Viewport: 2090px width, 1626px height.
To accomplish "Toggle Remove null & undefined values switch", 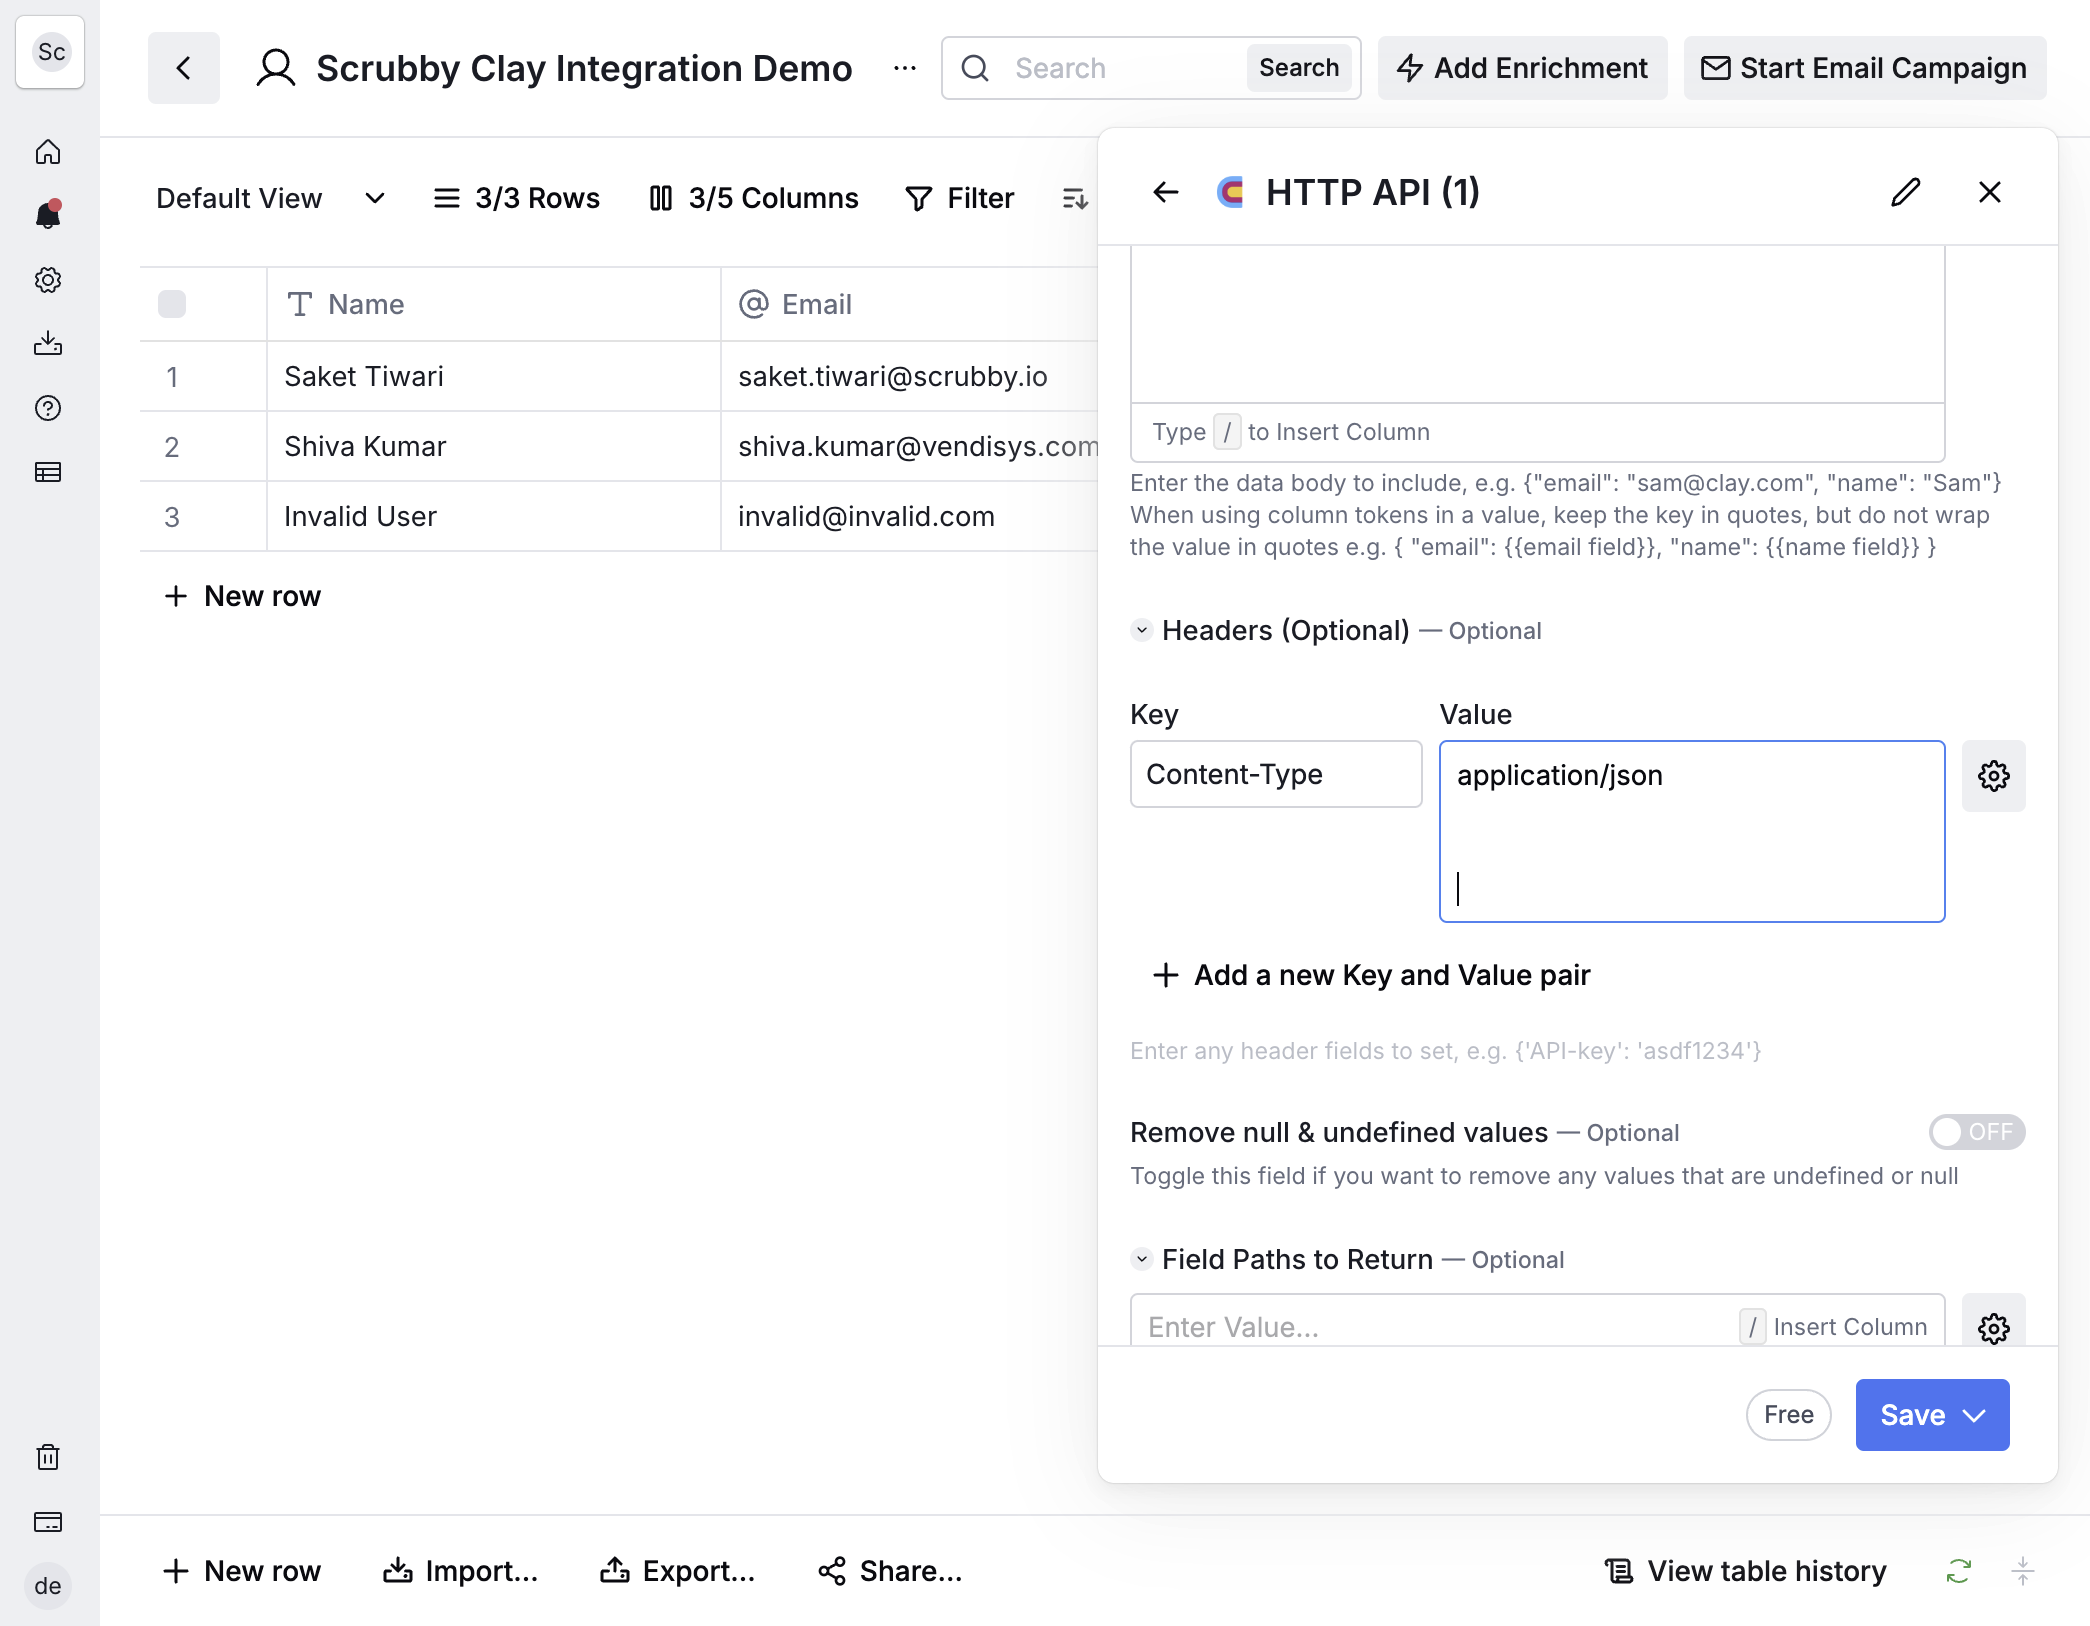I will tap(1977, 1132).
